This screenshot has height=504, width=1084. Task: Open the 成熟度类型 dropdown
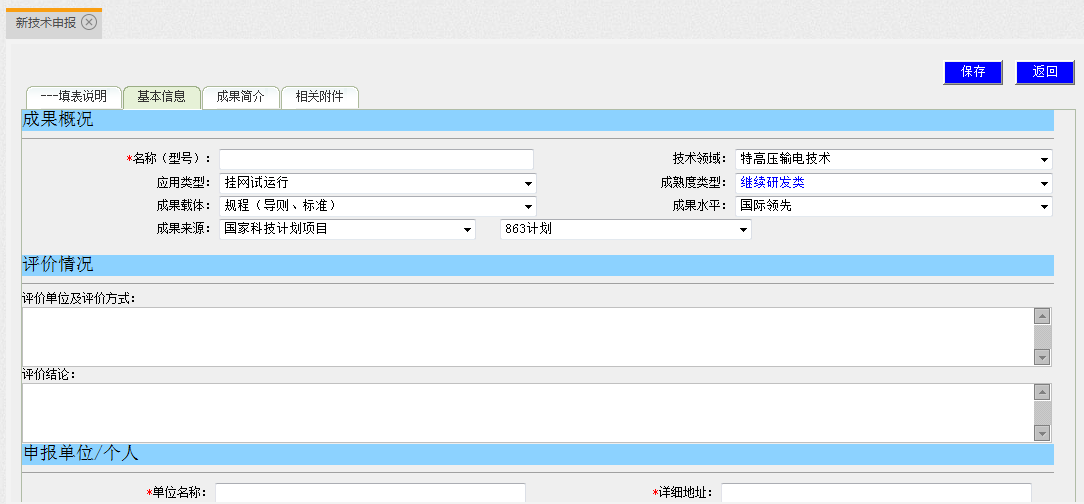pos(893,183)
